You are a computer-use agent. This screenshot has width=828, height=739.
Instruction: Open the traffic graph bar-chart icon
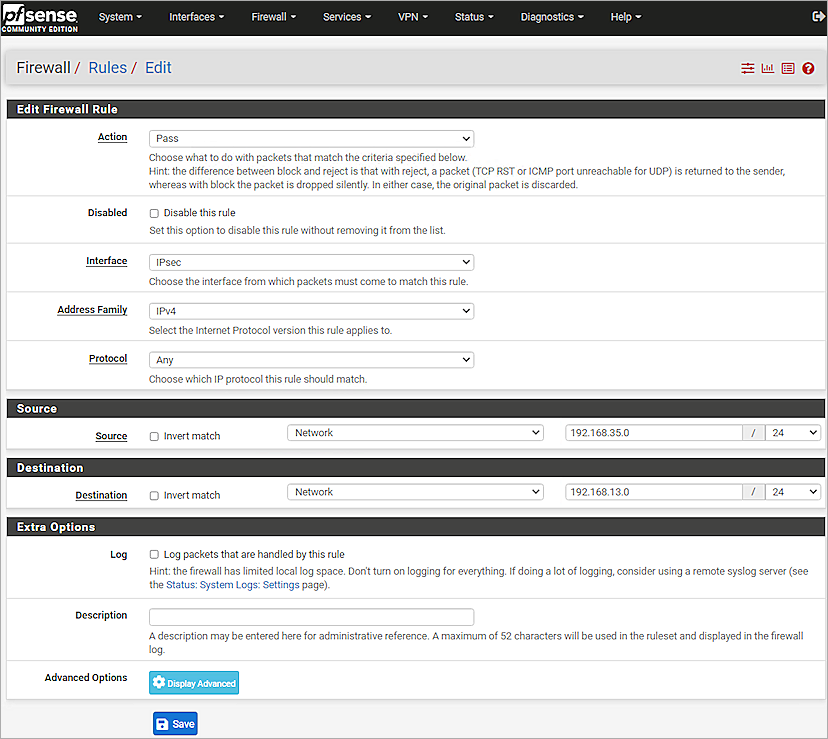tap(767, 68)
